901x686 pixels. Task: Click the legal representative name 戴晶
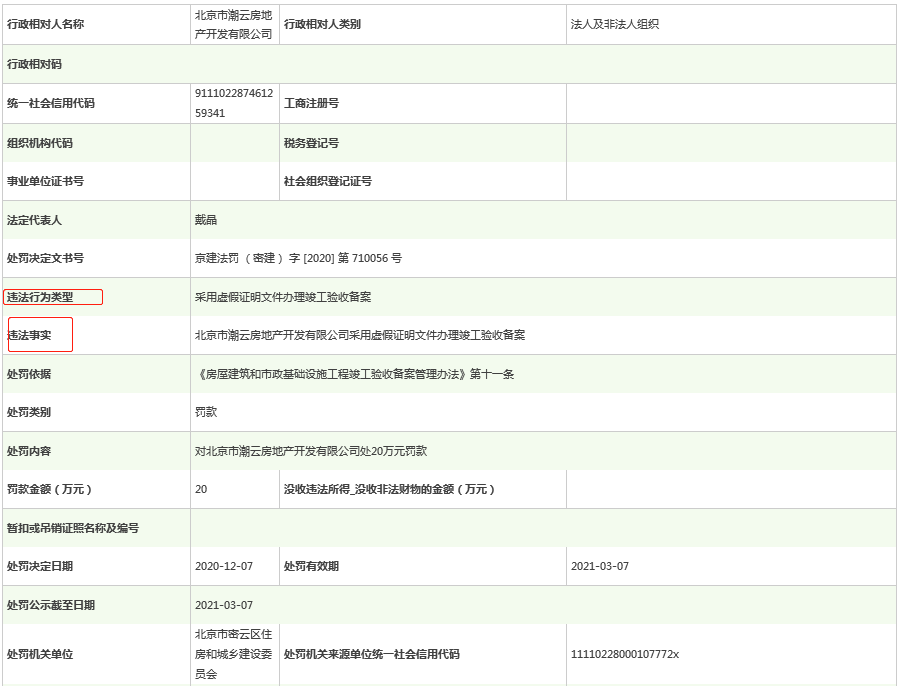(206, 220)
